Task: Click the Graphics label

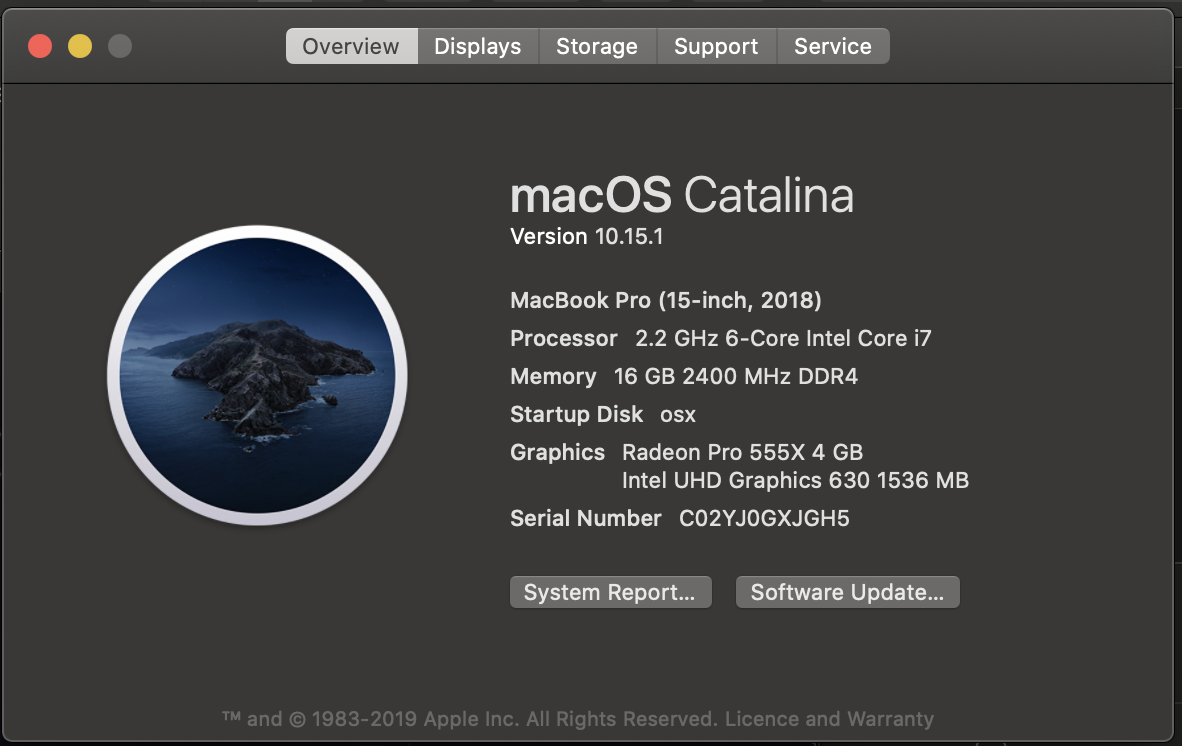Action: (x=558, y=452)
